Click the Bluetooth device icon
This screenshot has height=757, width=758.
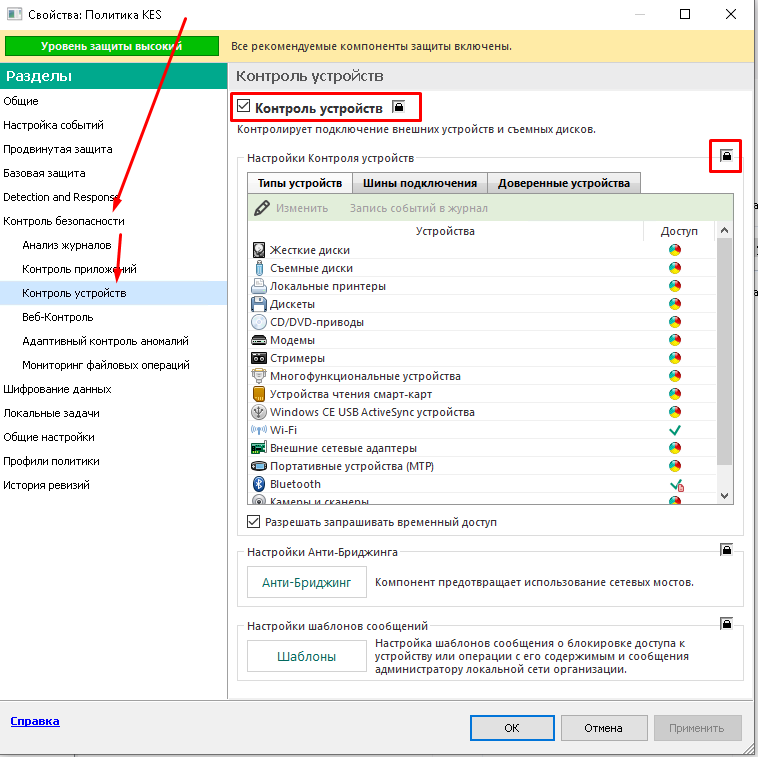(259, 484)
